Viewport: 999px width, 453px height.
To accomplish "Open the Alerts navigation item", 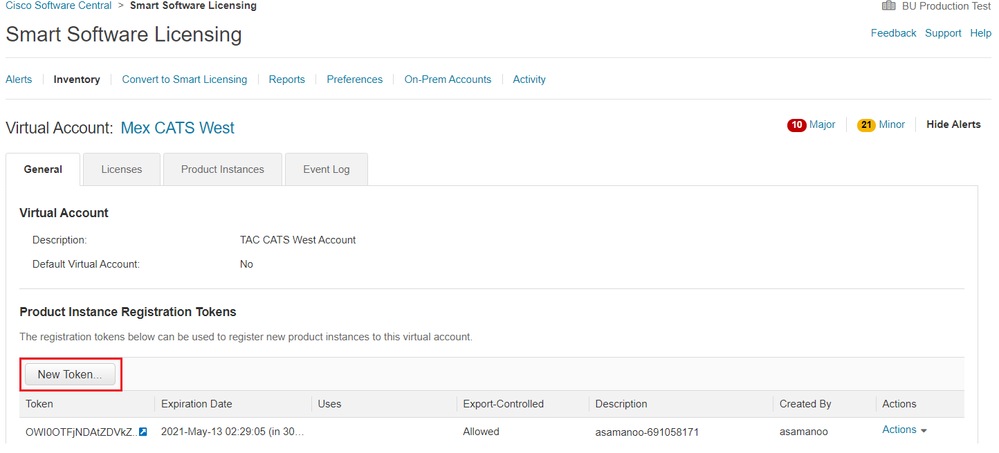I will pos(19,80).
